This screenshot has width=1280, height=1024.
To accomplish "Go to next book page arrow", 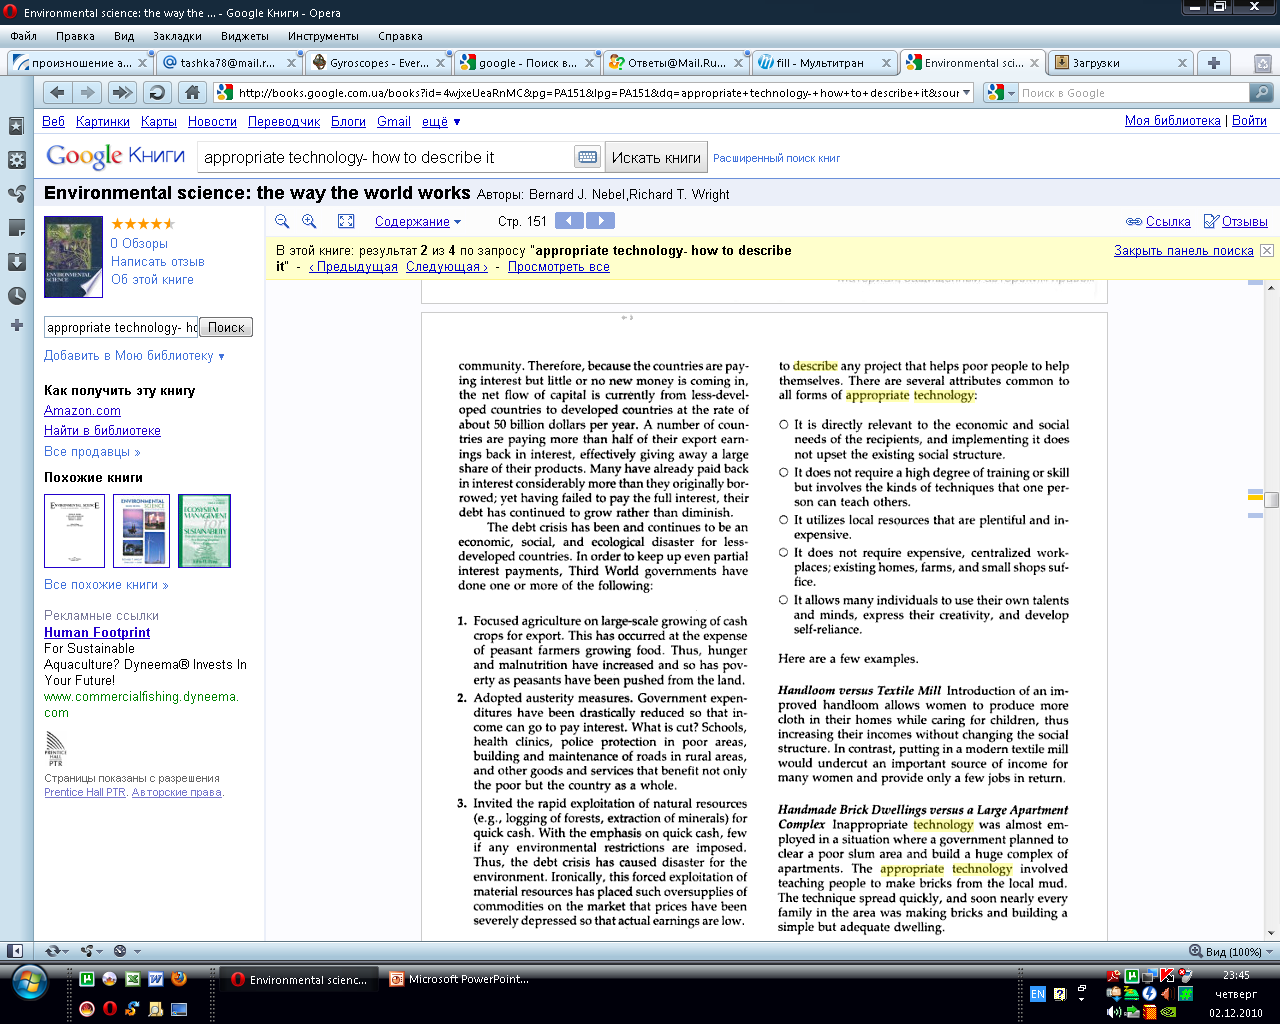I will point(600,221).
